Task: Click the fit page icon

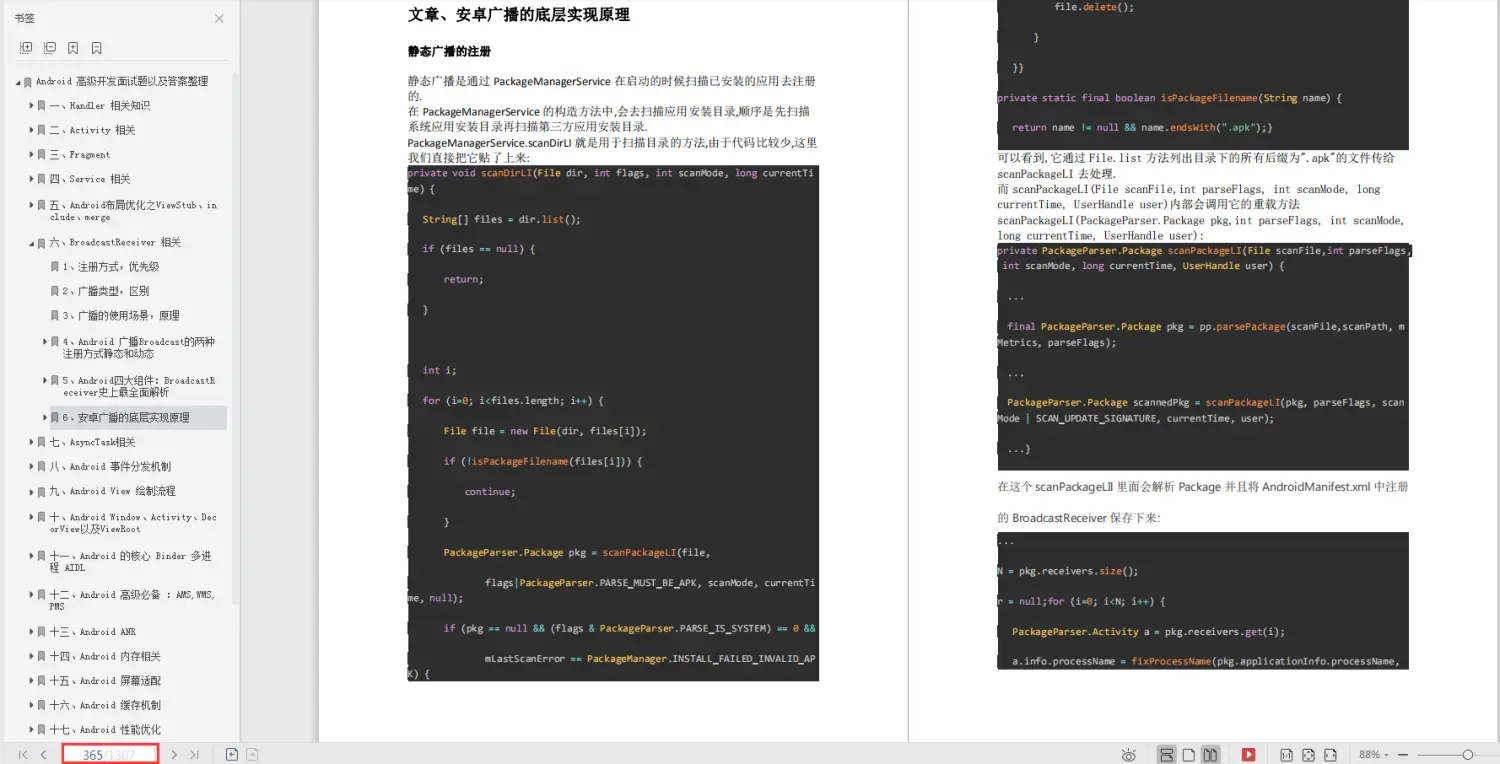Action: [1306, 755]
